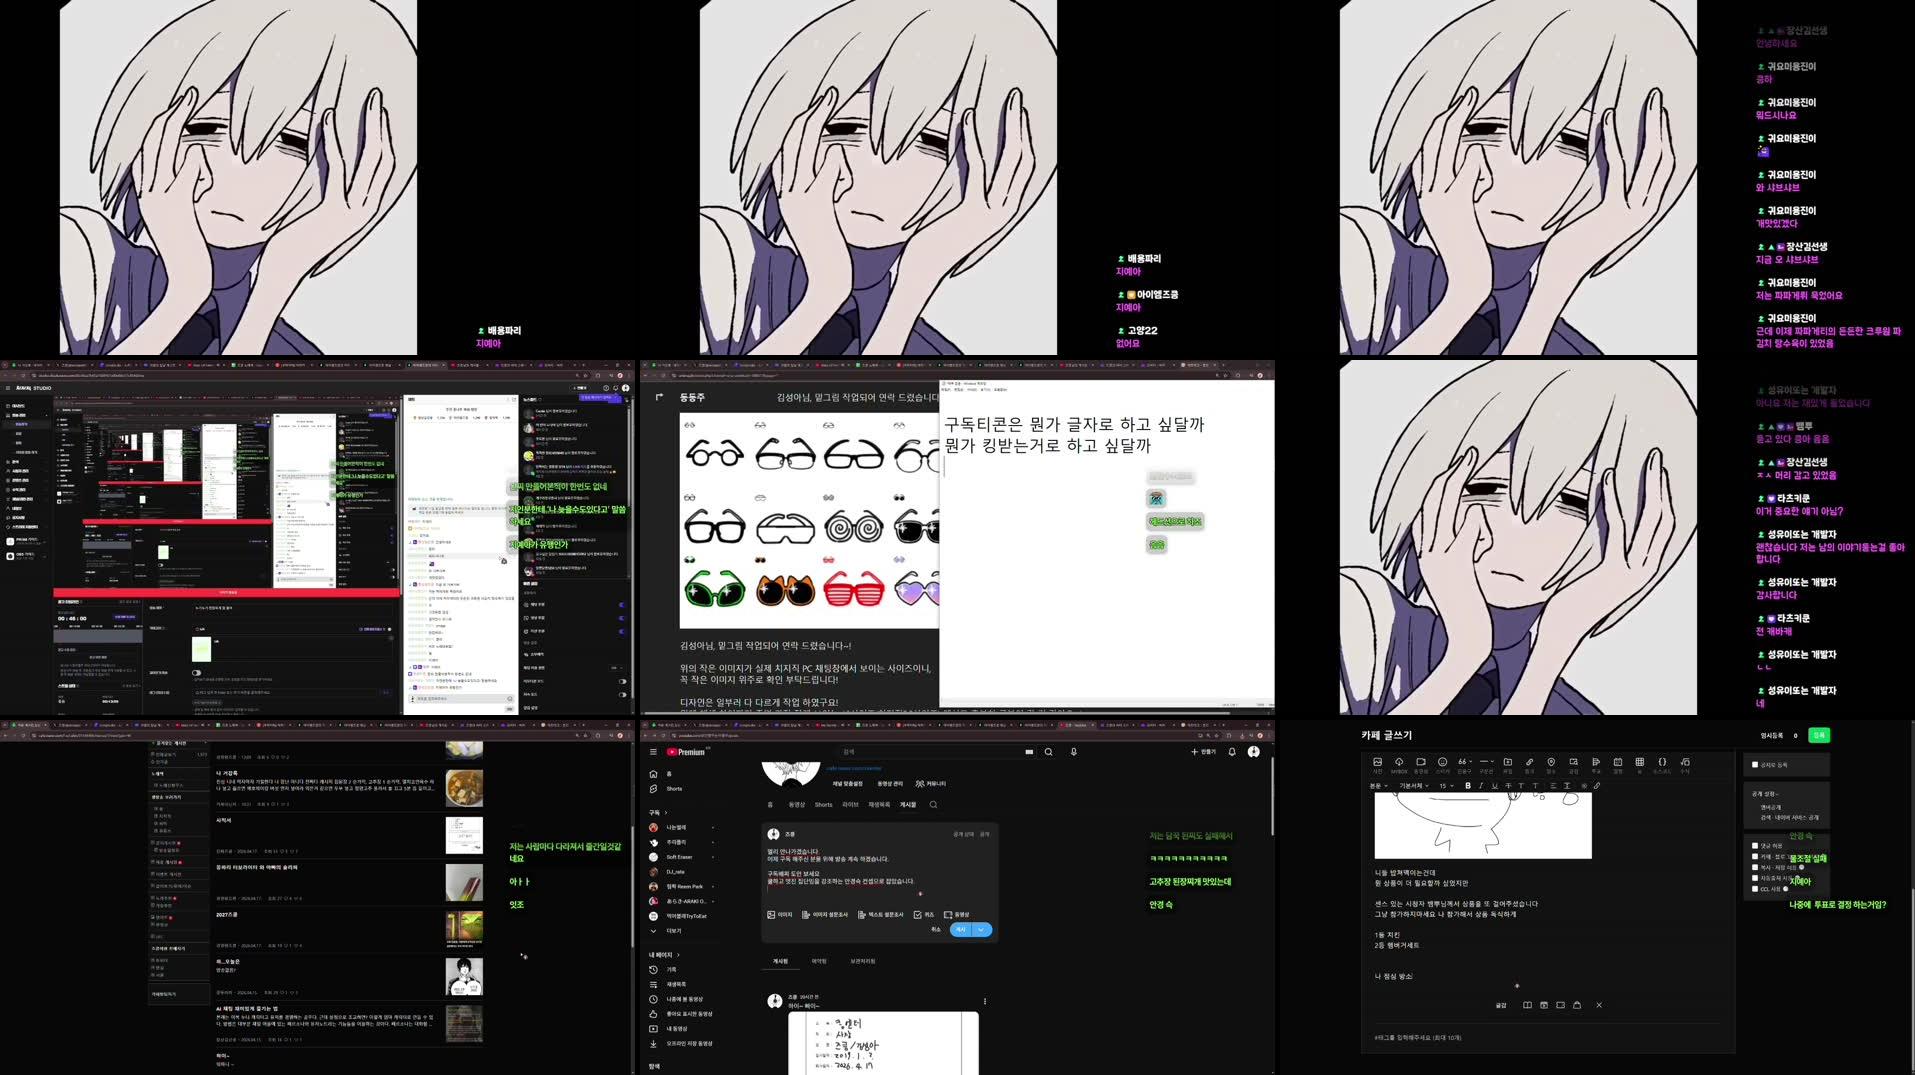Check the 공지로 등록 checkbox
The height and width of the screenshot is (1075, 1915).
click(1755, 764)
